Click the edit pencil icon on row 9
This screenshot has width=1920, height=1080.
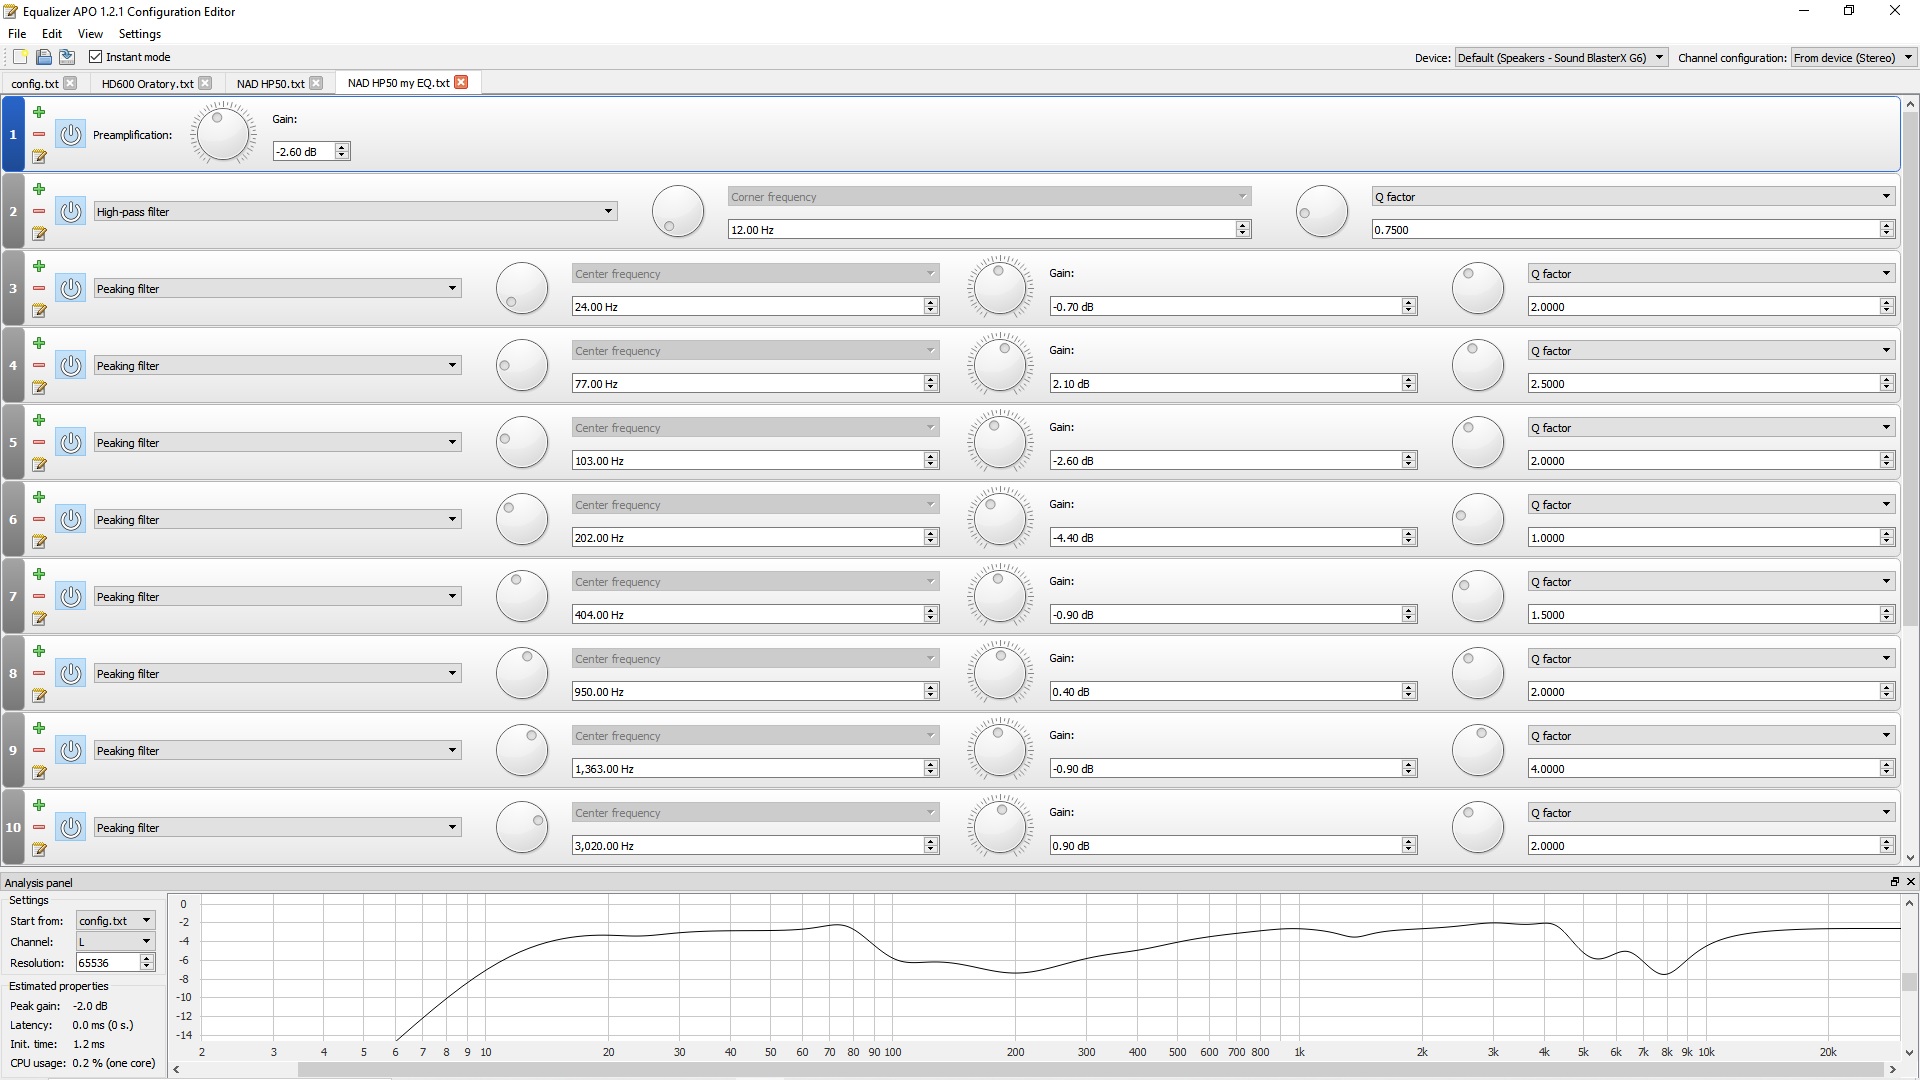pyautogui.click(x=38, y=773)
